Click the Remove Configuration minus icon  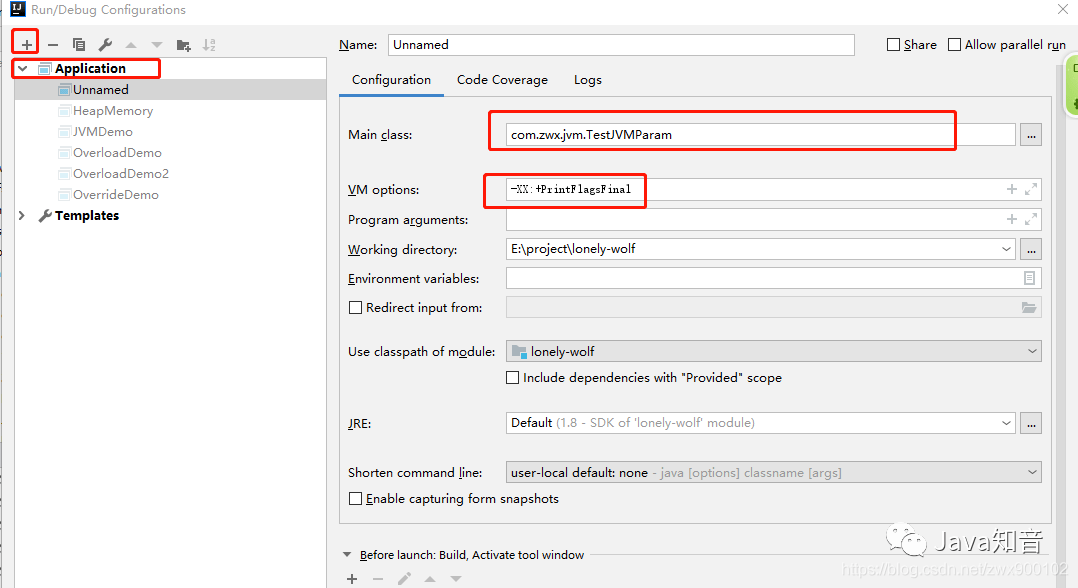tap(53, 45)
